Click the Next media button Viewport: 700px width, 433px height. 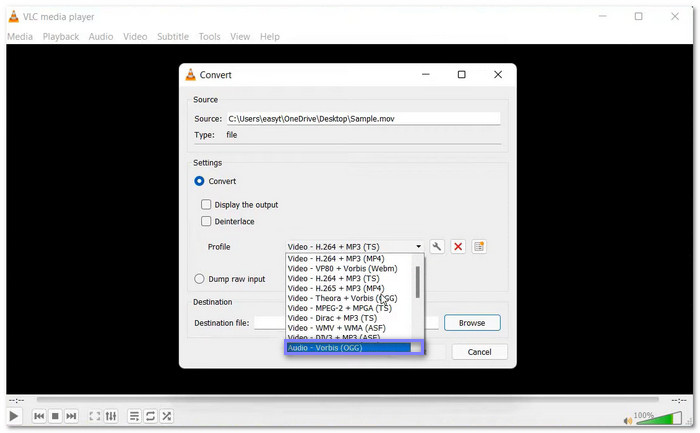[71, 416]
